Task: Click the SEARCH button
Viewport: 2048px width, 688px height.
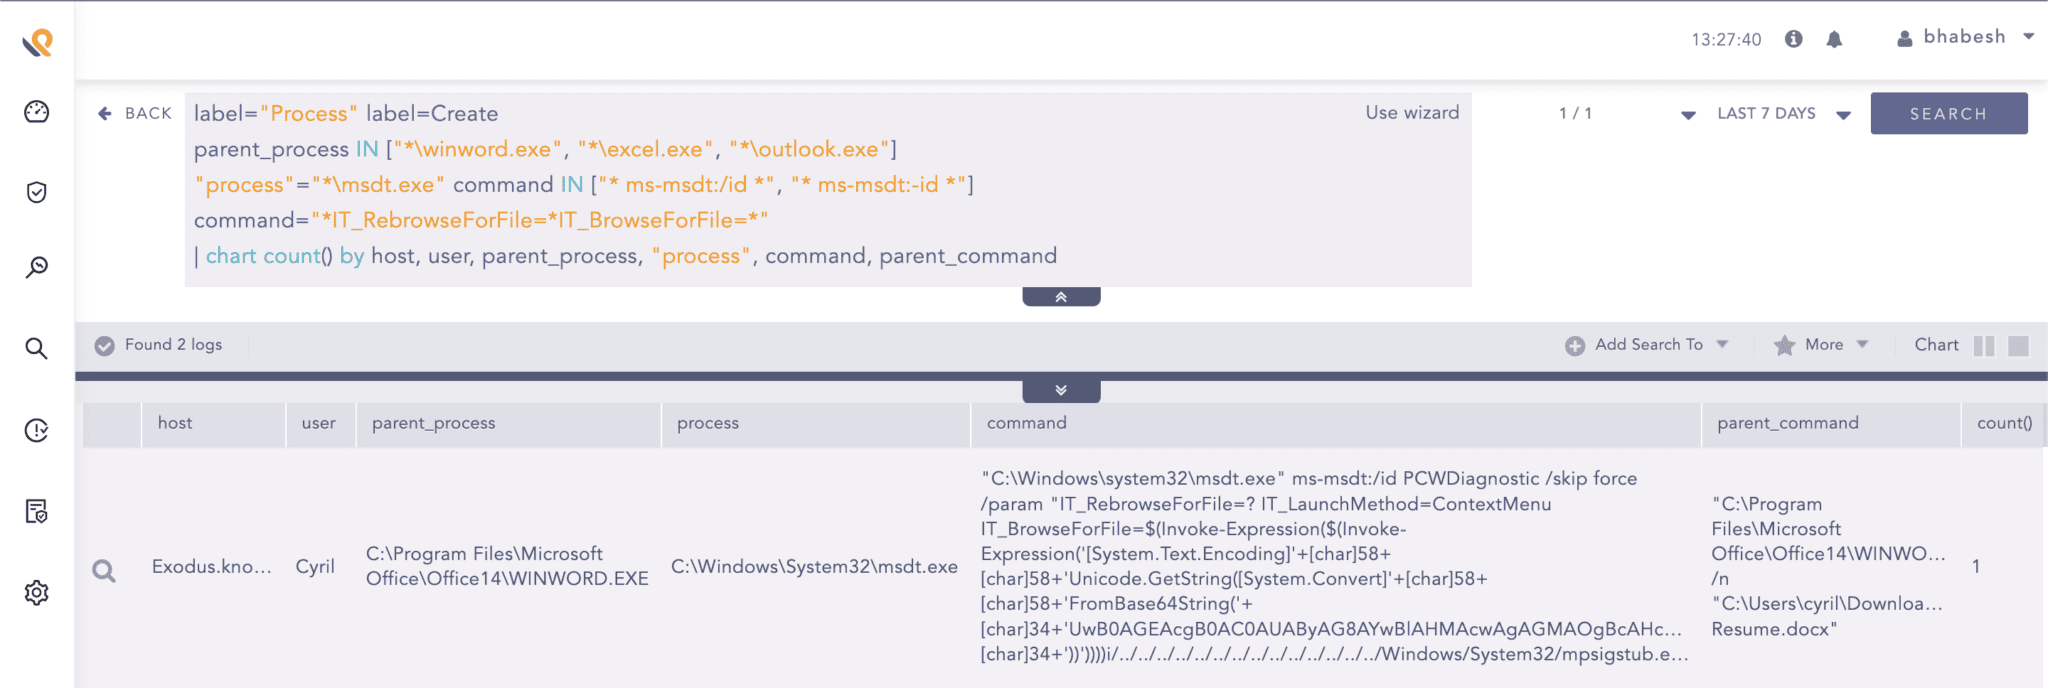Action: pyautogui.click(x=1948, y=114)
